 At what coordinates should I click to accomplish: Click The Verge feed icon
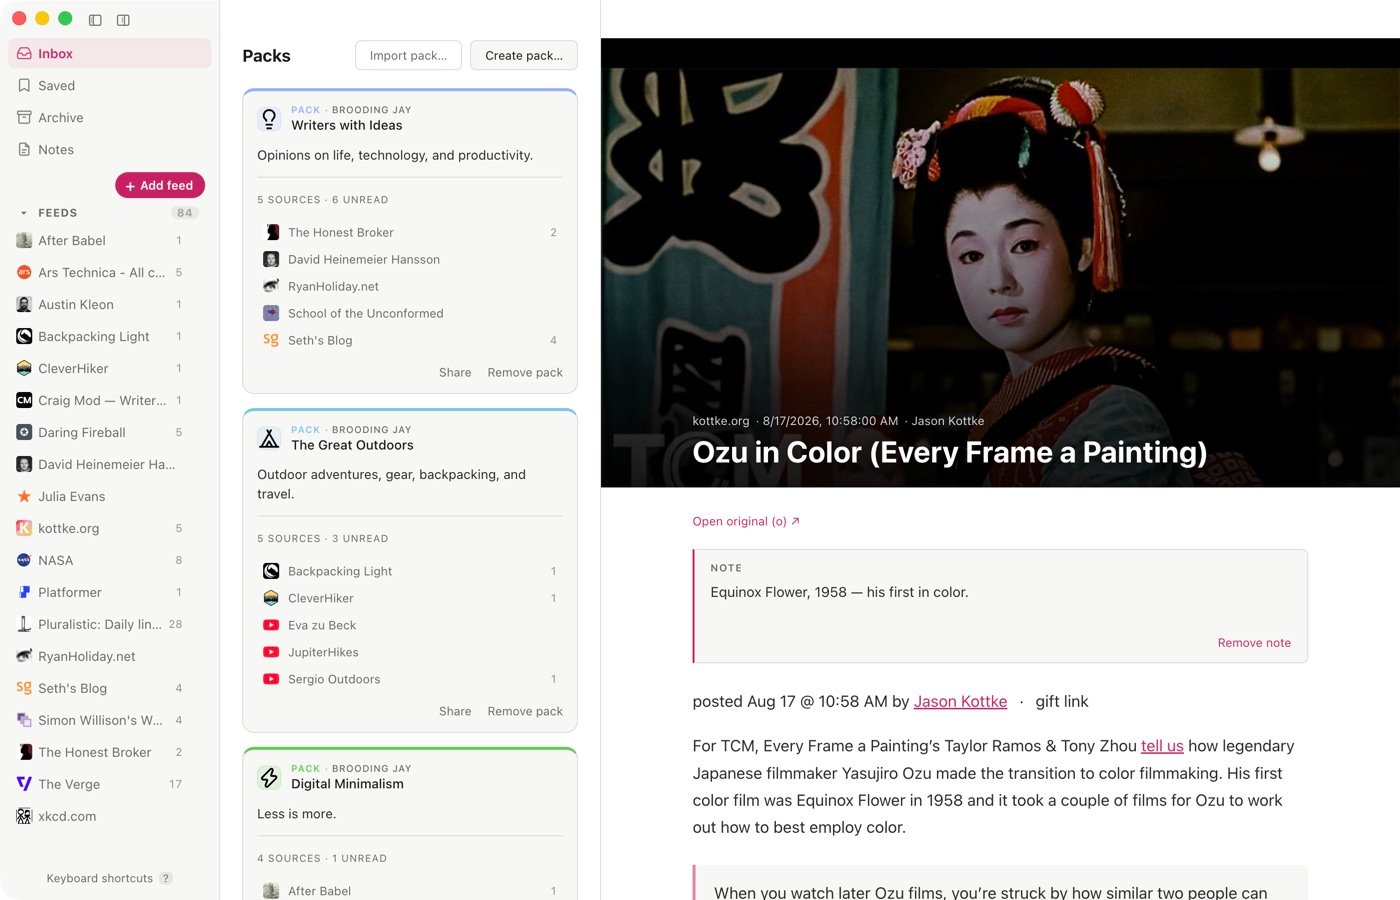pyautogui.click(x=24, y=784)
